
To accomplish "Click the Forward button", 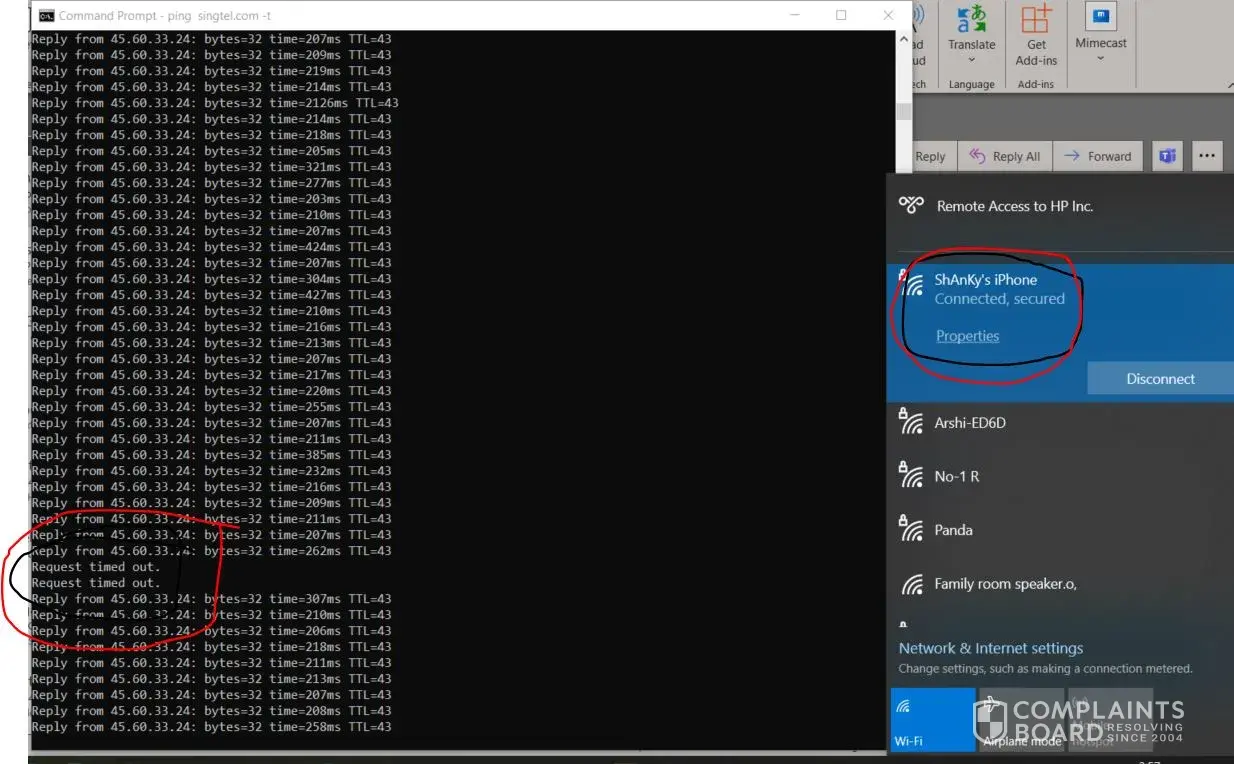I will pyautogui.click(x=1098, y=156).
